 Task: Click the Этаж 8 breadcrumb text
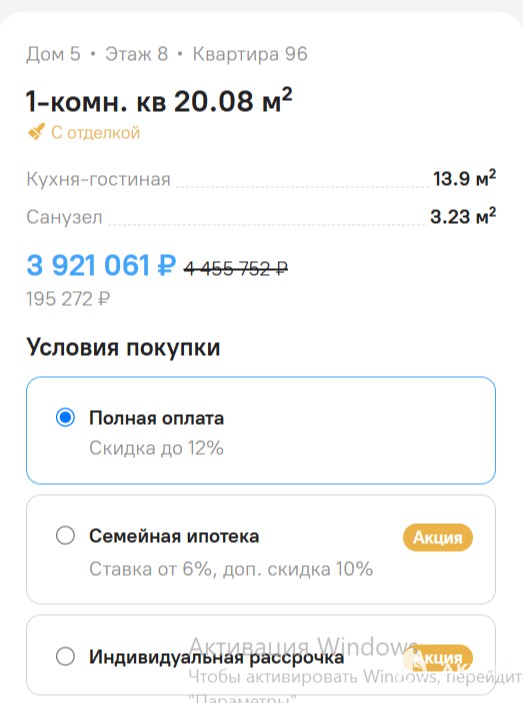137,54
